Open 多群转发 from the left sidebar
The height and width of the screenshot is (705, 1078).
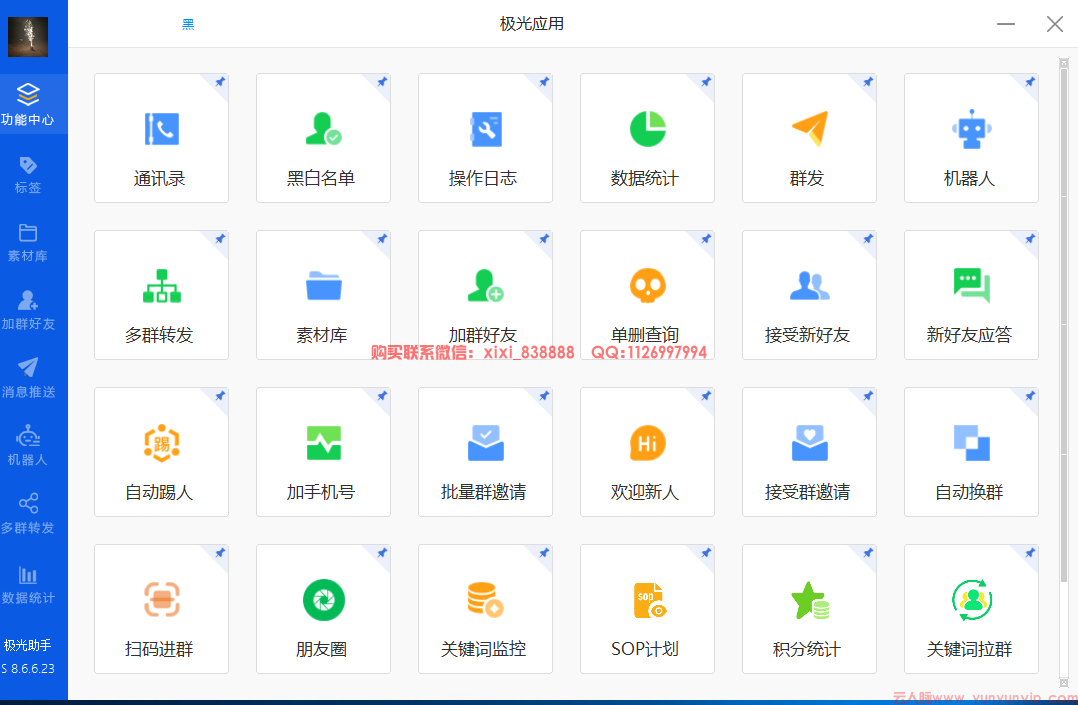[28, 513]
